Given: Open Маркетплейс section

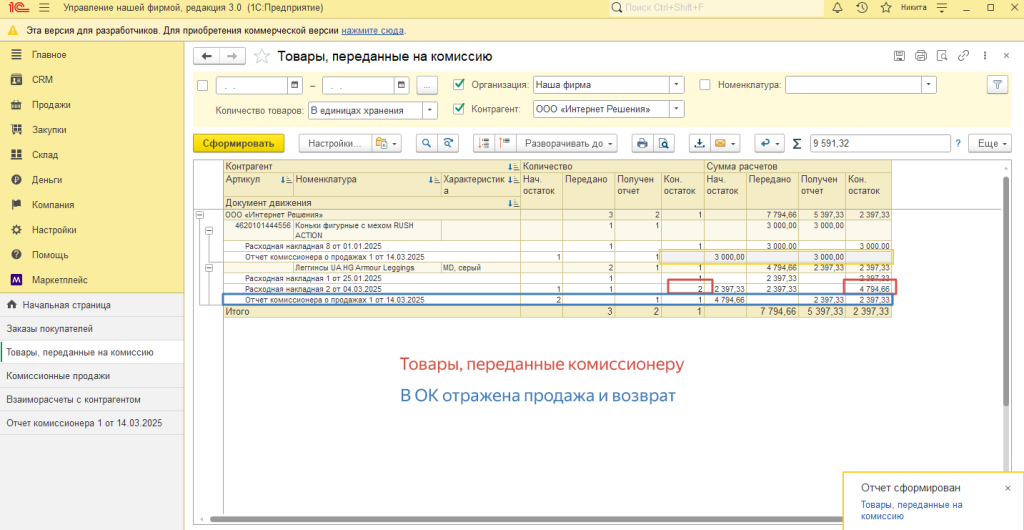Looking at the screenshot, I should tap(60, 280).
